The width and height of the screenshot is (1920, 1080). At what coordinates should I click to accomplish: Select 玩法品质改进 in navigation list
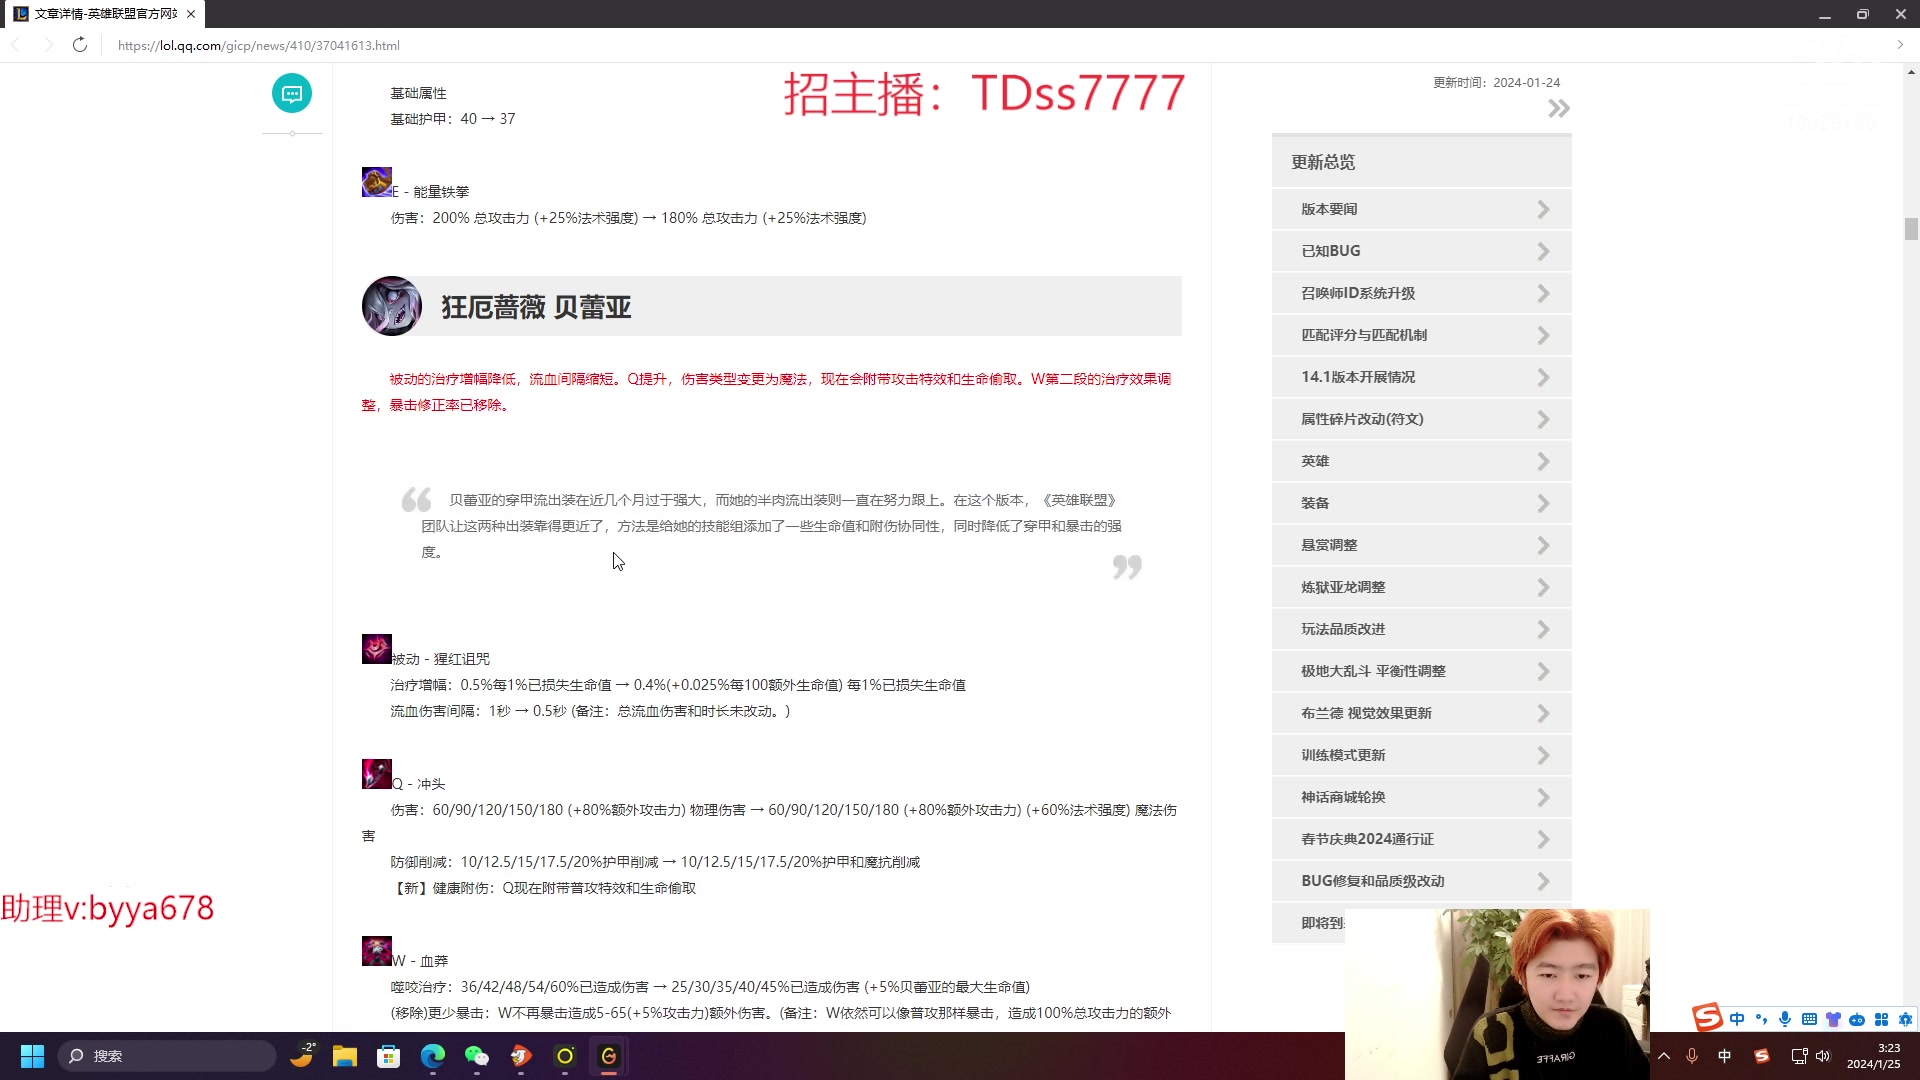pyautogui.click(x=1421, y=629)
